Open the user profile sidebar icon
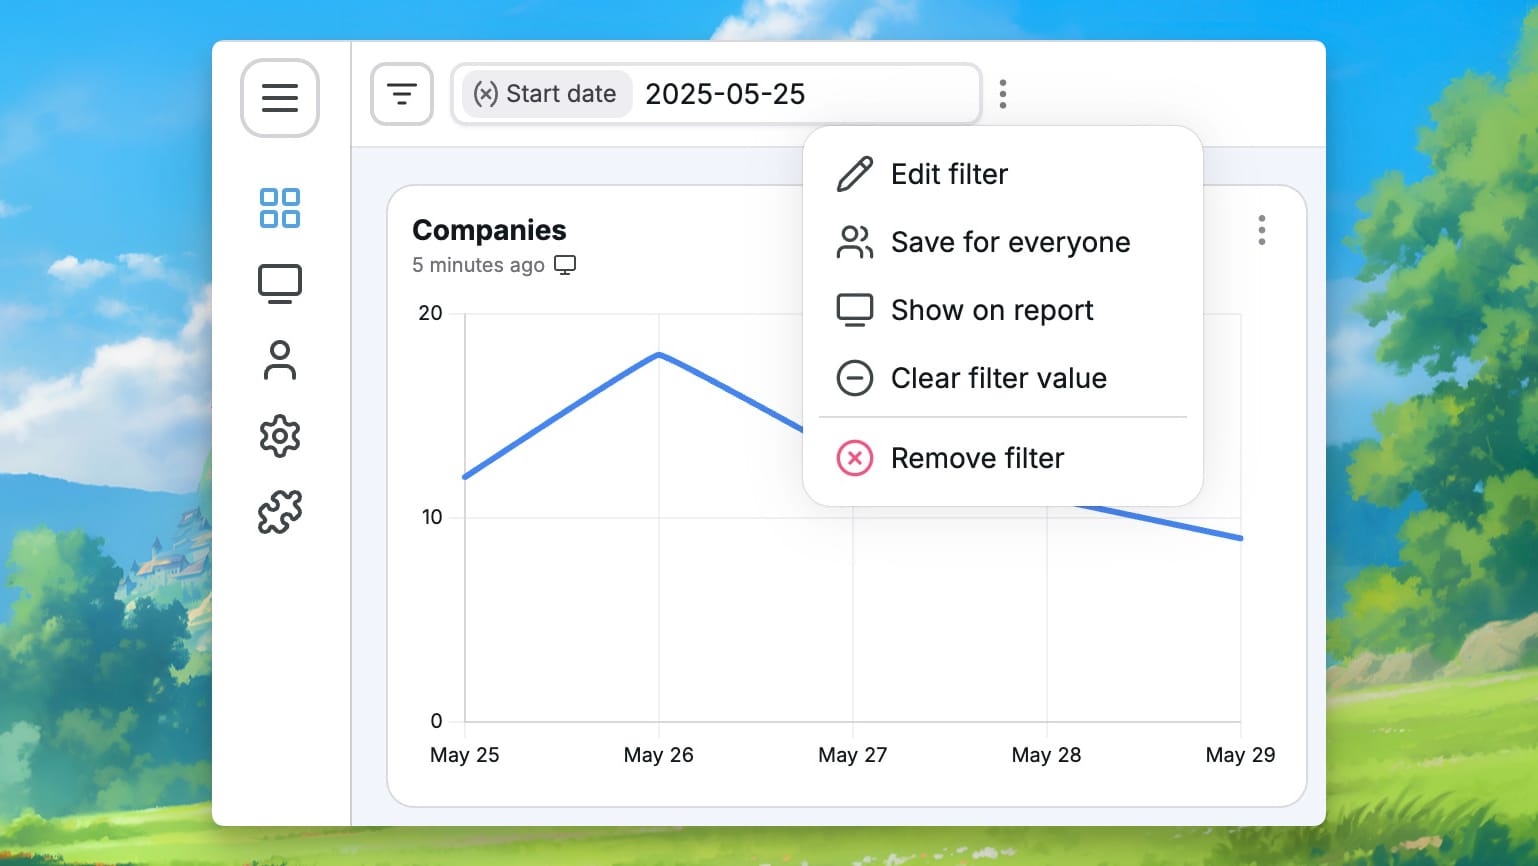Screen dimensions: 1538x866 (279, 360)
